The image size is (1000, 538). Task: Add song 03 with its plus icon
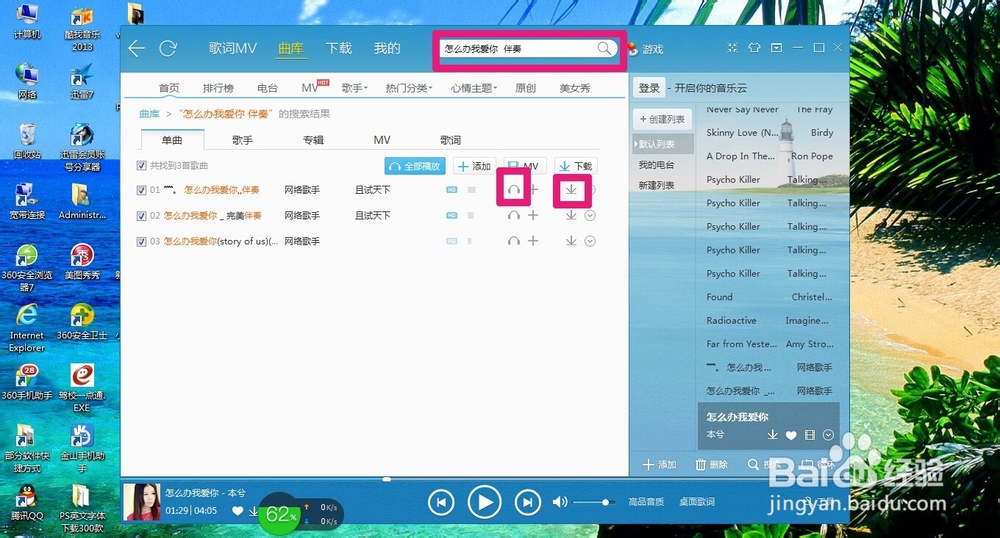[533, 241]
